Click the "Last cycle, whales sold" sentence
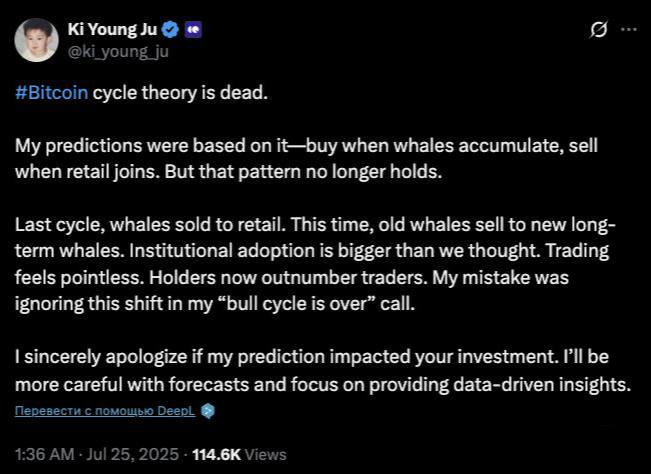The image size is (651, 474). tap(151, 225)
